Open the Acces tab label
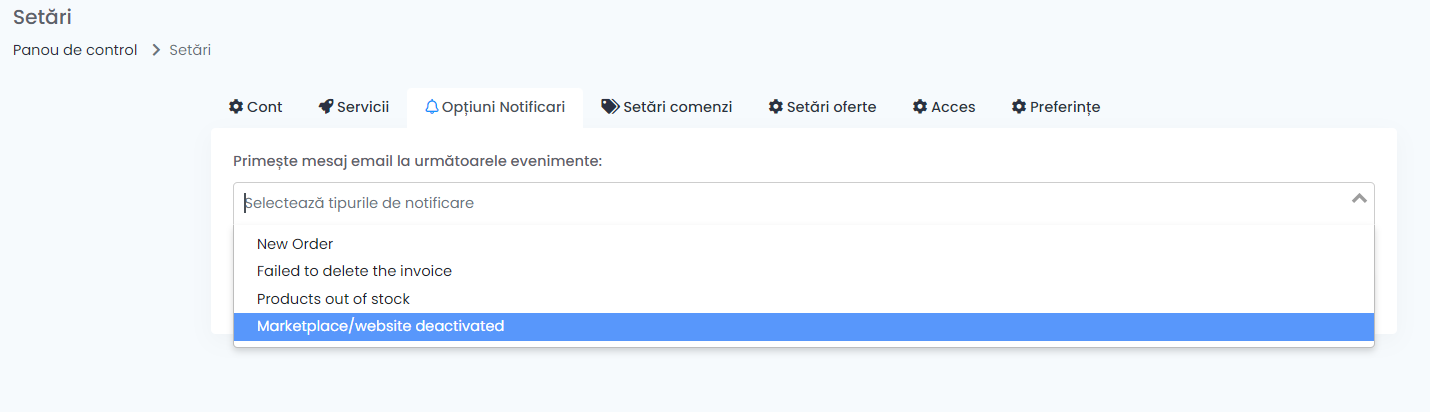The height and width of the screenshot is (412, 1430). pyautogui.click(x=953, y=107)
